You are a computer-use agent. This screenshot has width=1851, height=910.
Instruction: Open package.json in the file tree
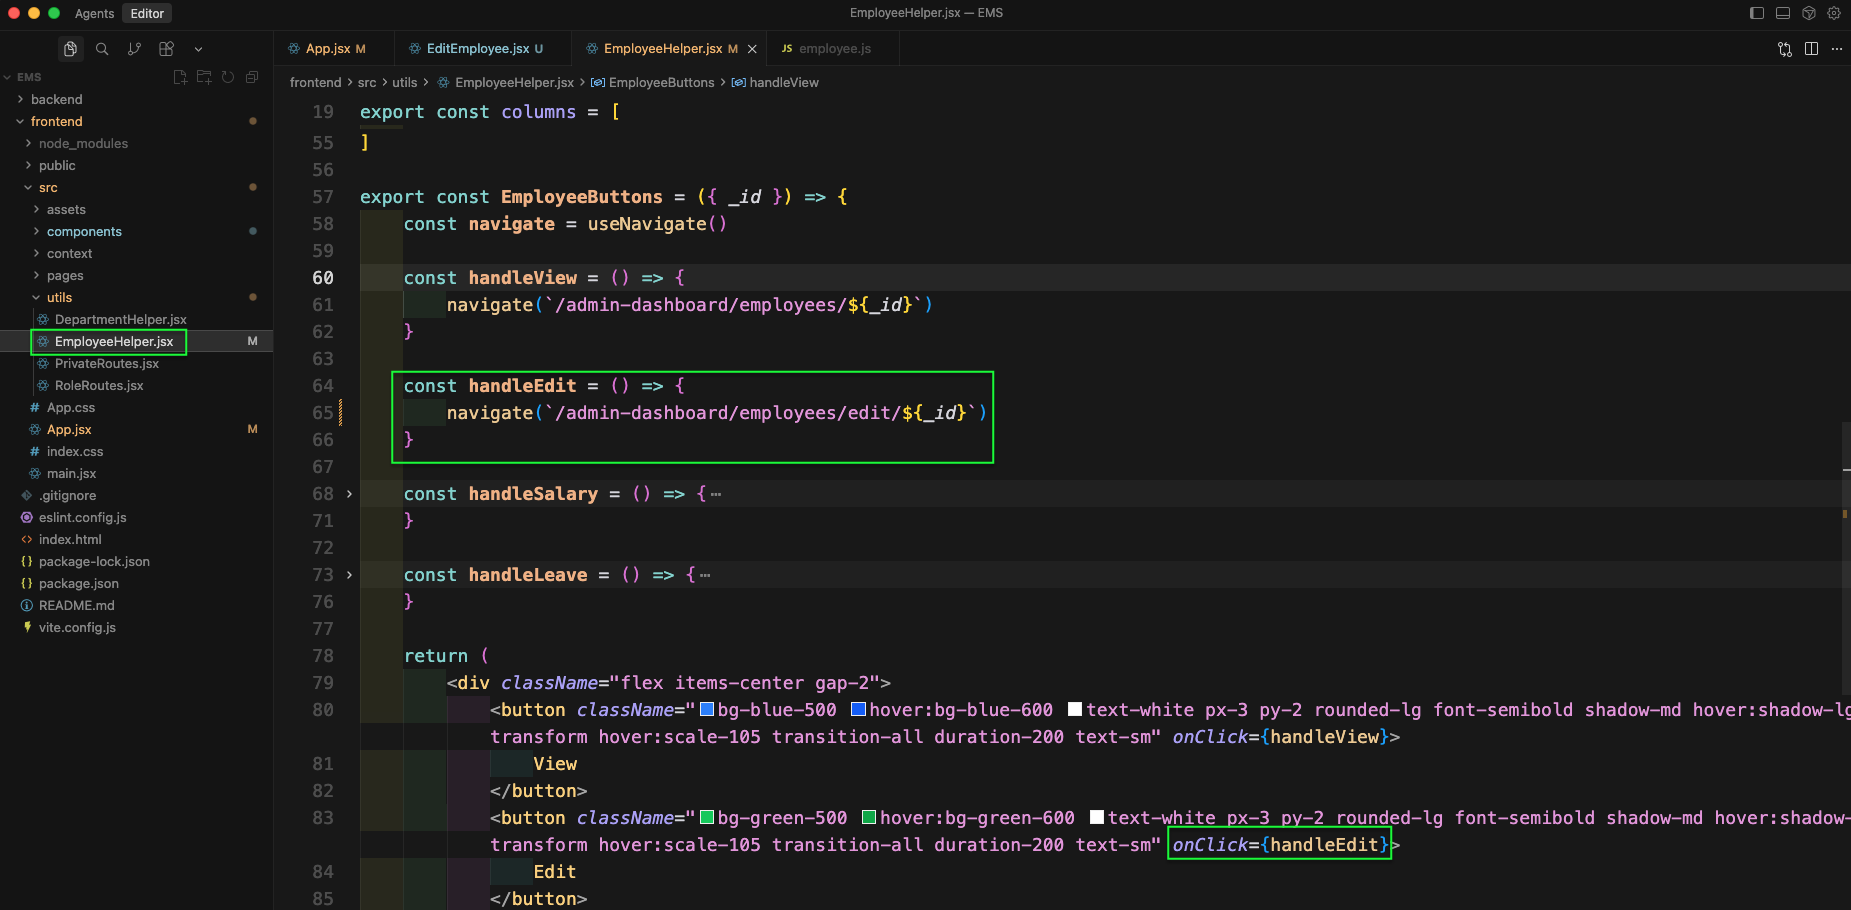coord(136,584)
